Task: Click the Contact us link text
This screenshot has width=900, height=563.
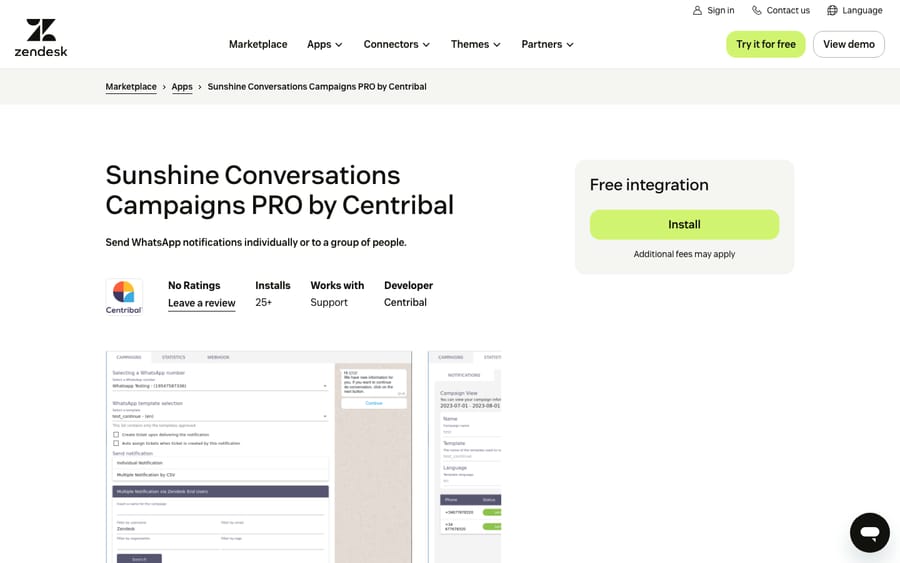Action: 788,10
